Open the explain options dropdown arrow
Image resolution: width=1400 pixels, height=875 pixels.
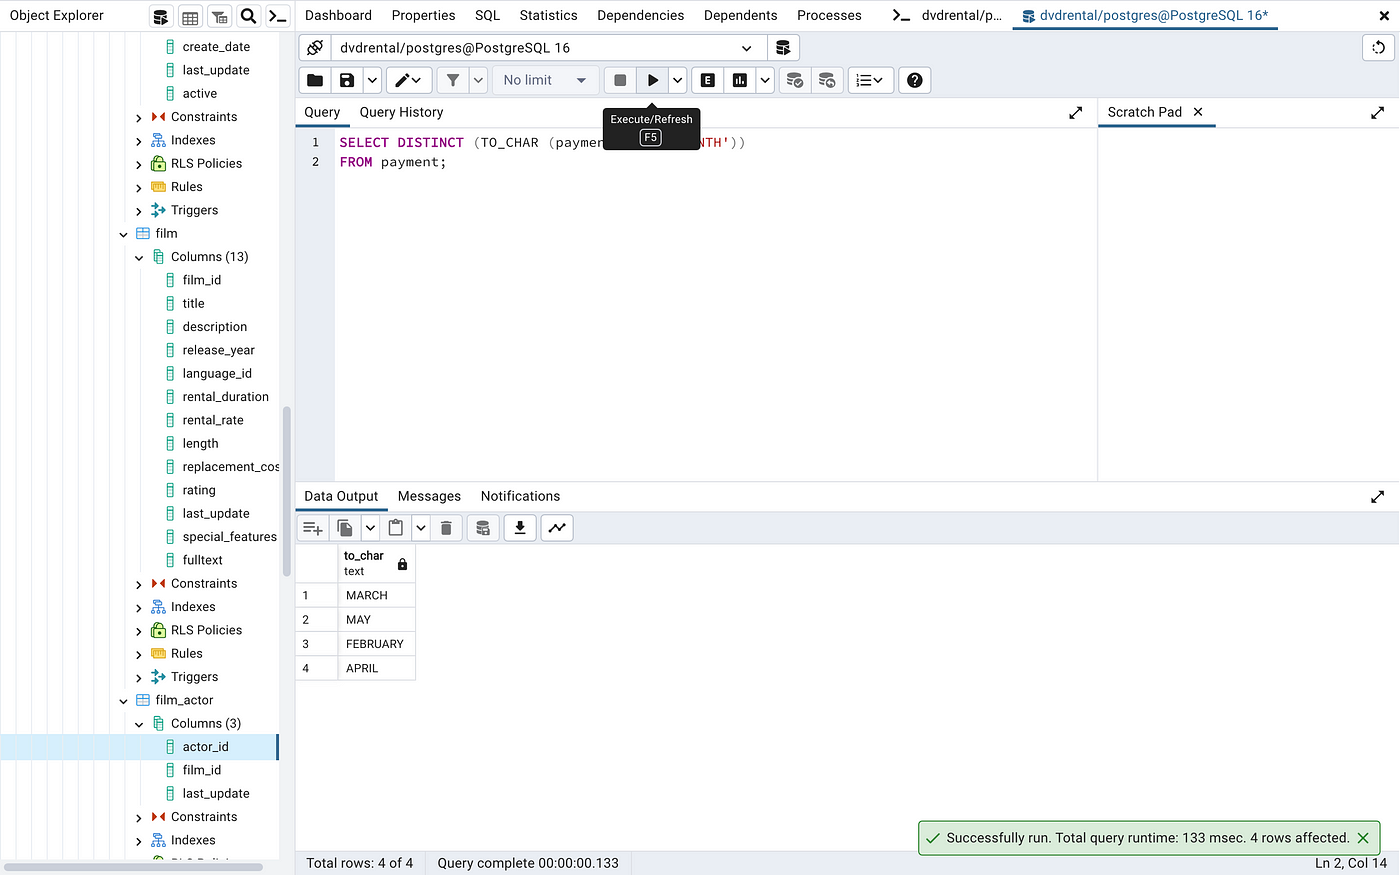765,80
